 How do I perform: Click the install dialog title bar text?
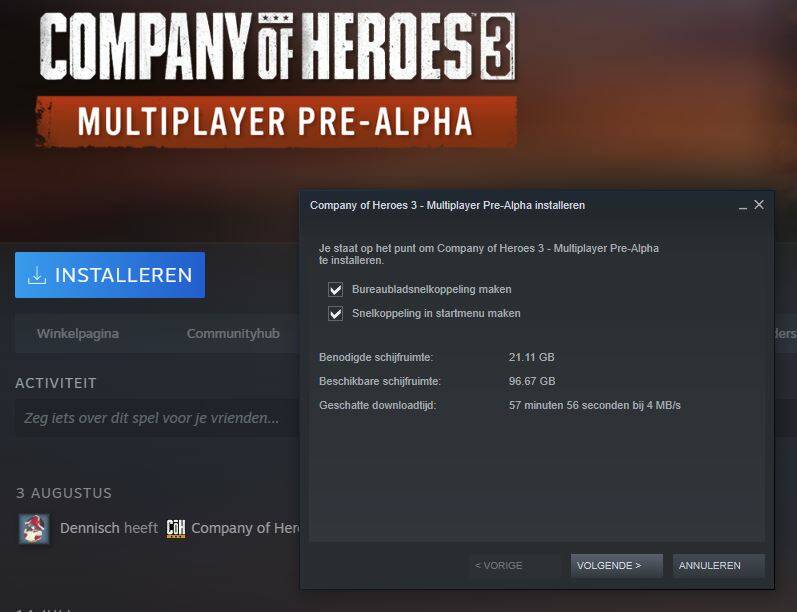[447, 205]
